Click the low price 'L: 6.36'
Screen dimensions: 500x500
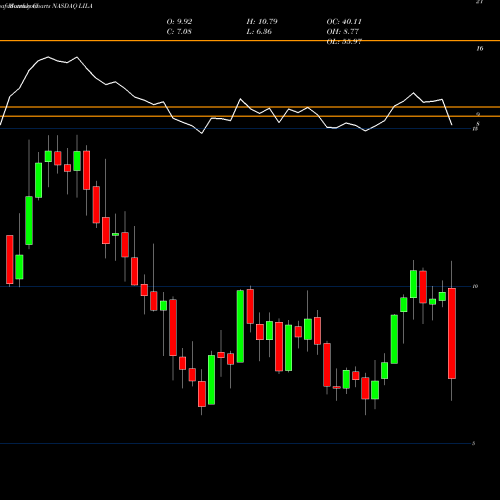click(x=259, y=32)
